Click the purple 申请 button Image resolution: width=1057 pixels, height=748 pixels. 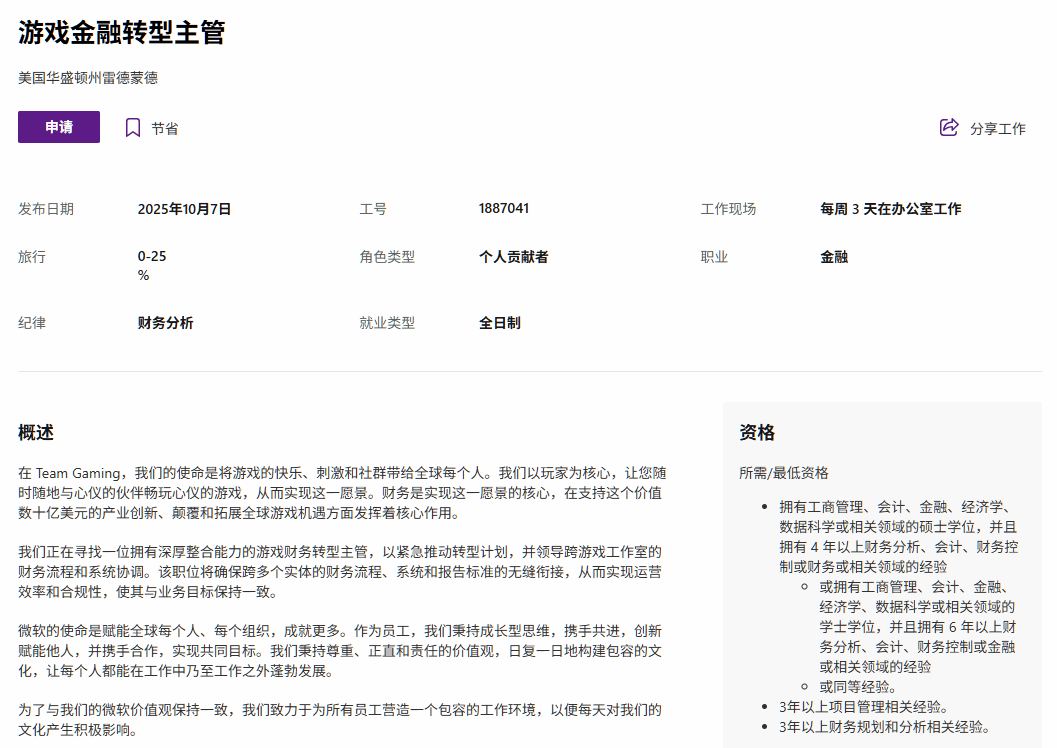59,127
